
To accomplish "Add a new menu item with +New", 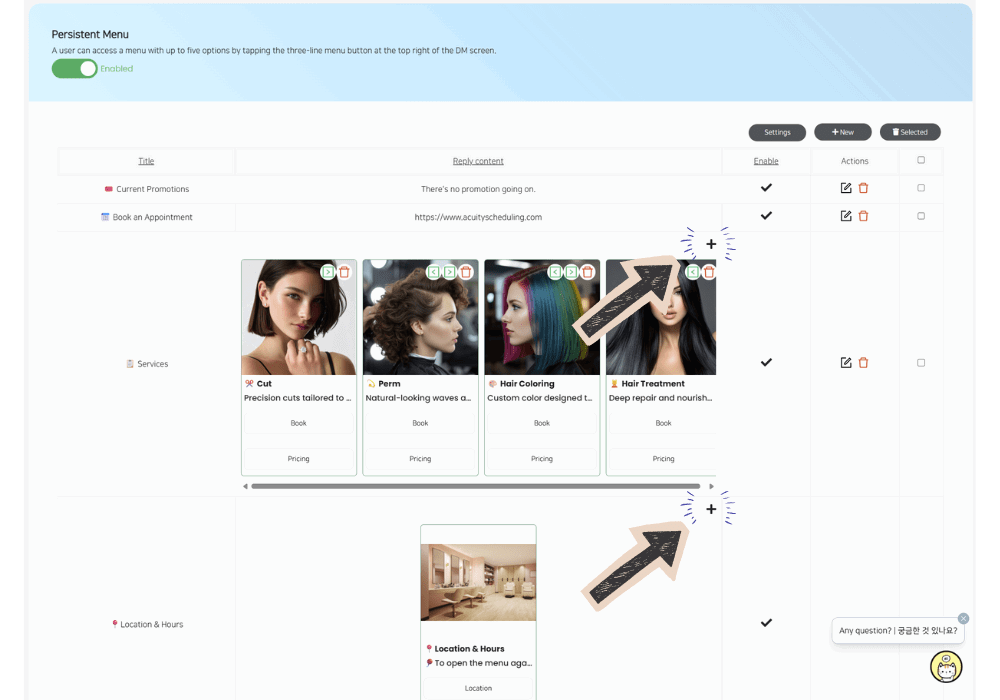I will point(842,132).
